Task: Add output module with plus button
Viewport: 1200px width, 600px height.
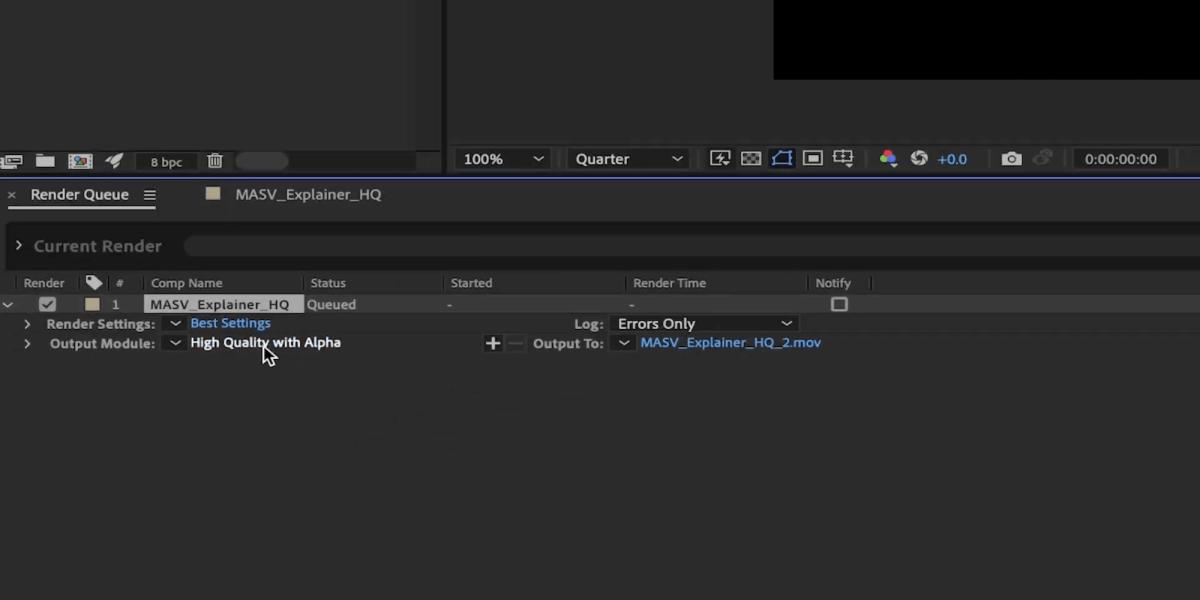Action: (492, 344)
